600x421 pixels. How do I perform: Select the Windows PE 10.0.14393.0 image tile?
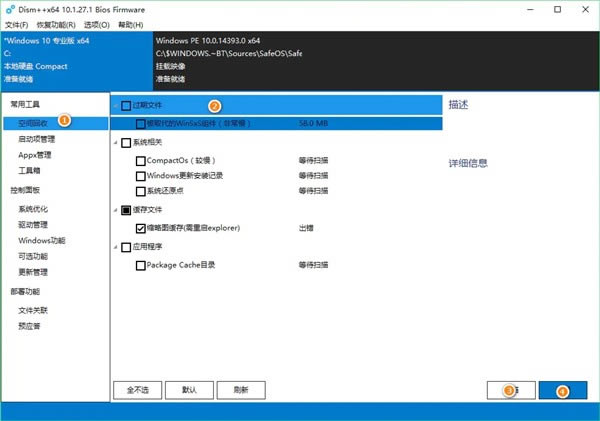click(x=376, y=61)
